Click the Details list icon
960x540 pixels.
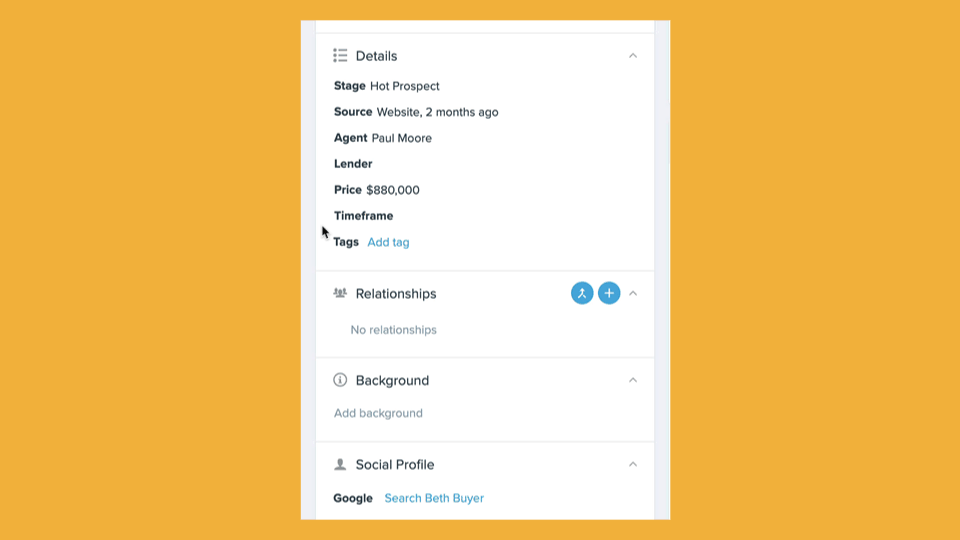340,56
